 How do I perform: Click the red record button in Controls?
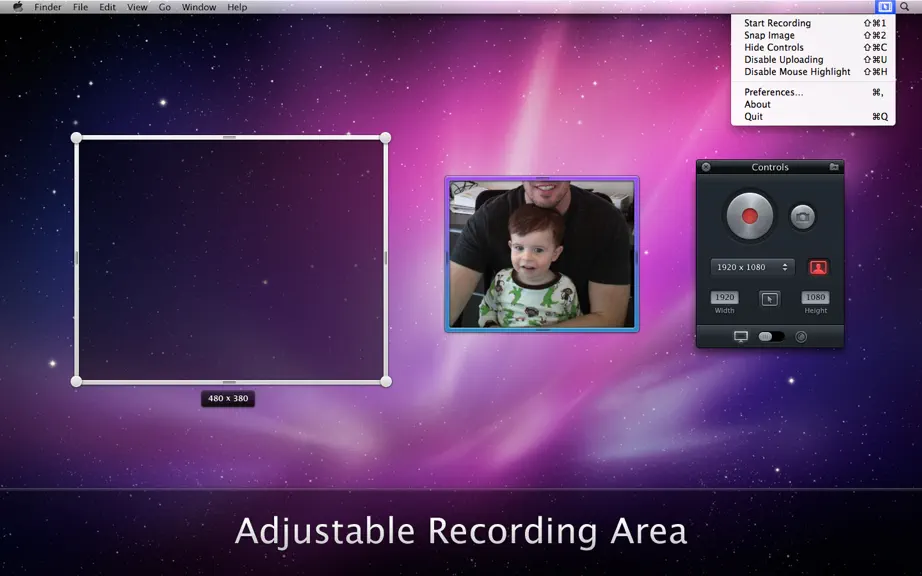(x=749, y=216)
